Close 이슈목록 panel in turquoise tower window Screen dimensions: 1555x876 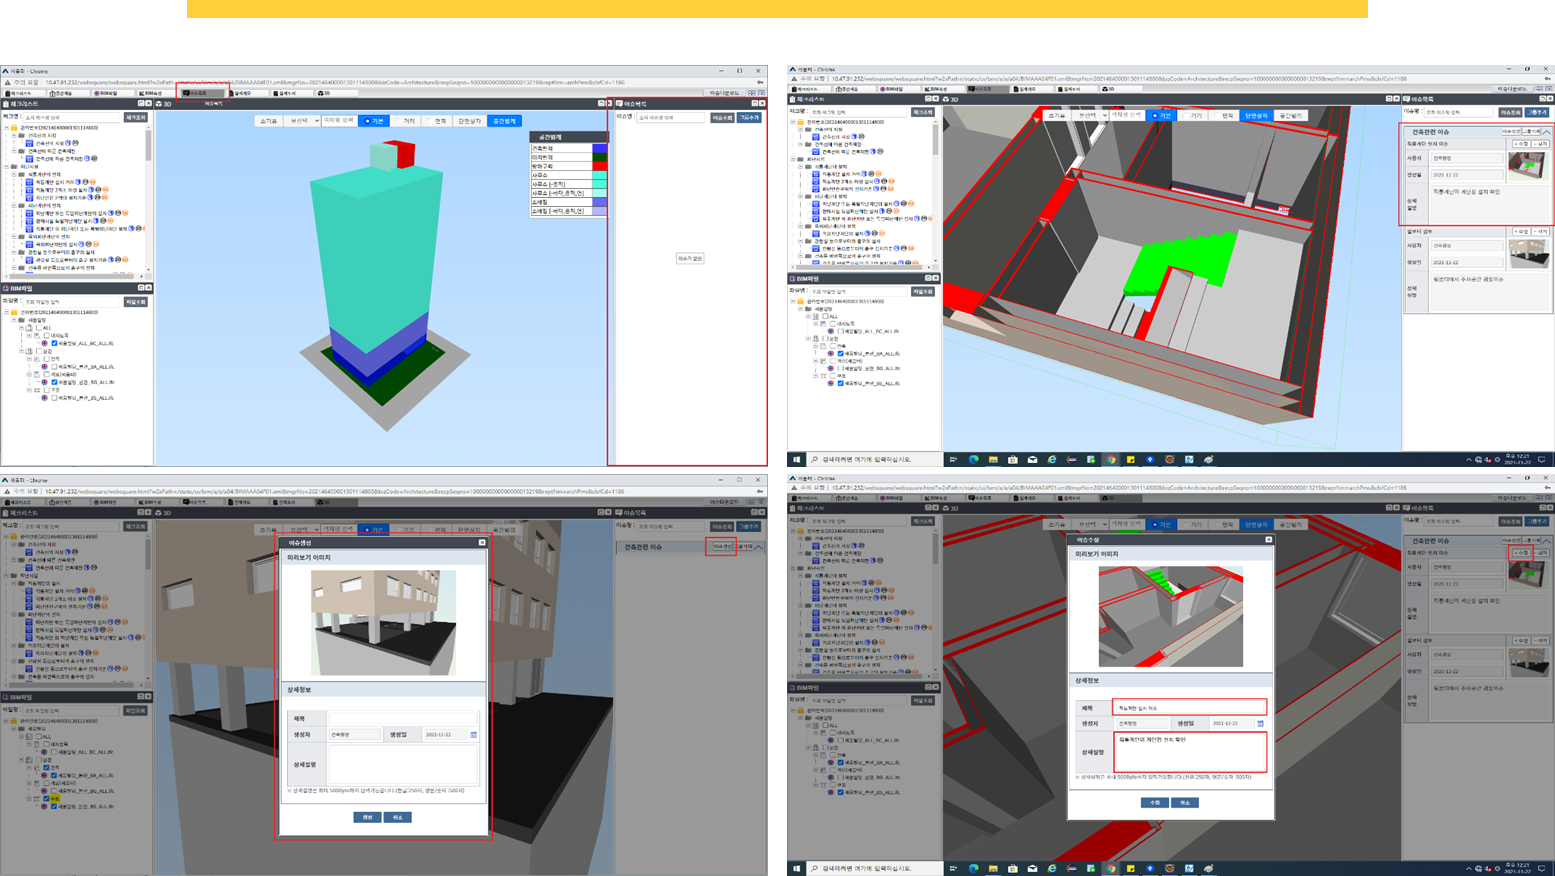coord(762,103)
